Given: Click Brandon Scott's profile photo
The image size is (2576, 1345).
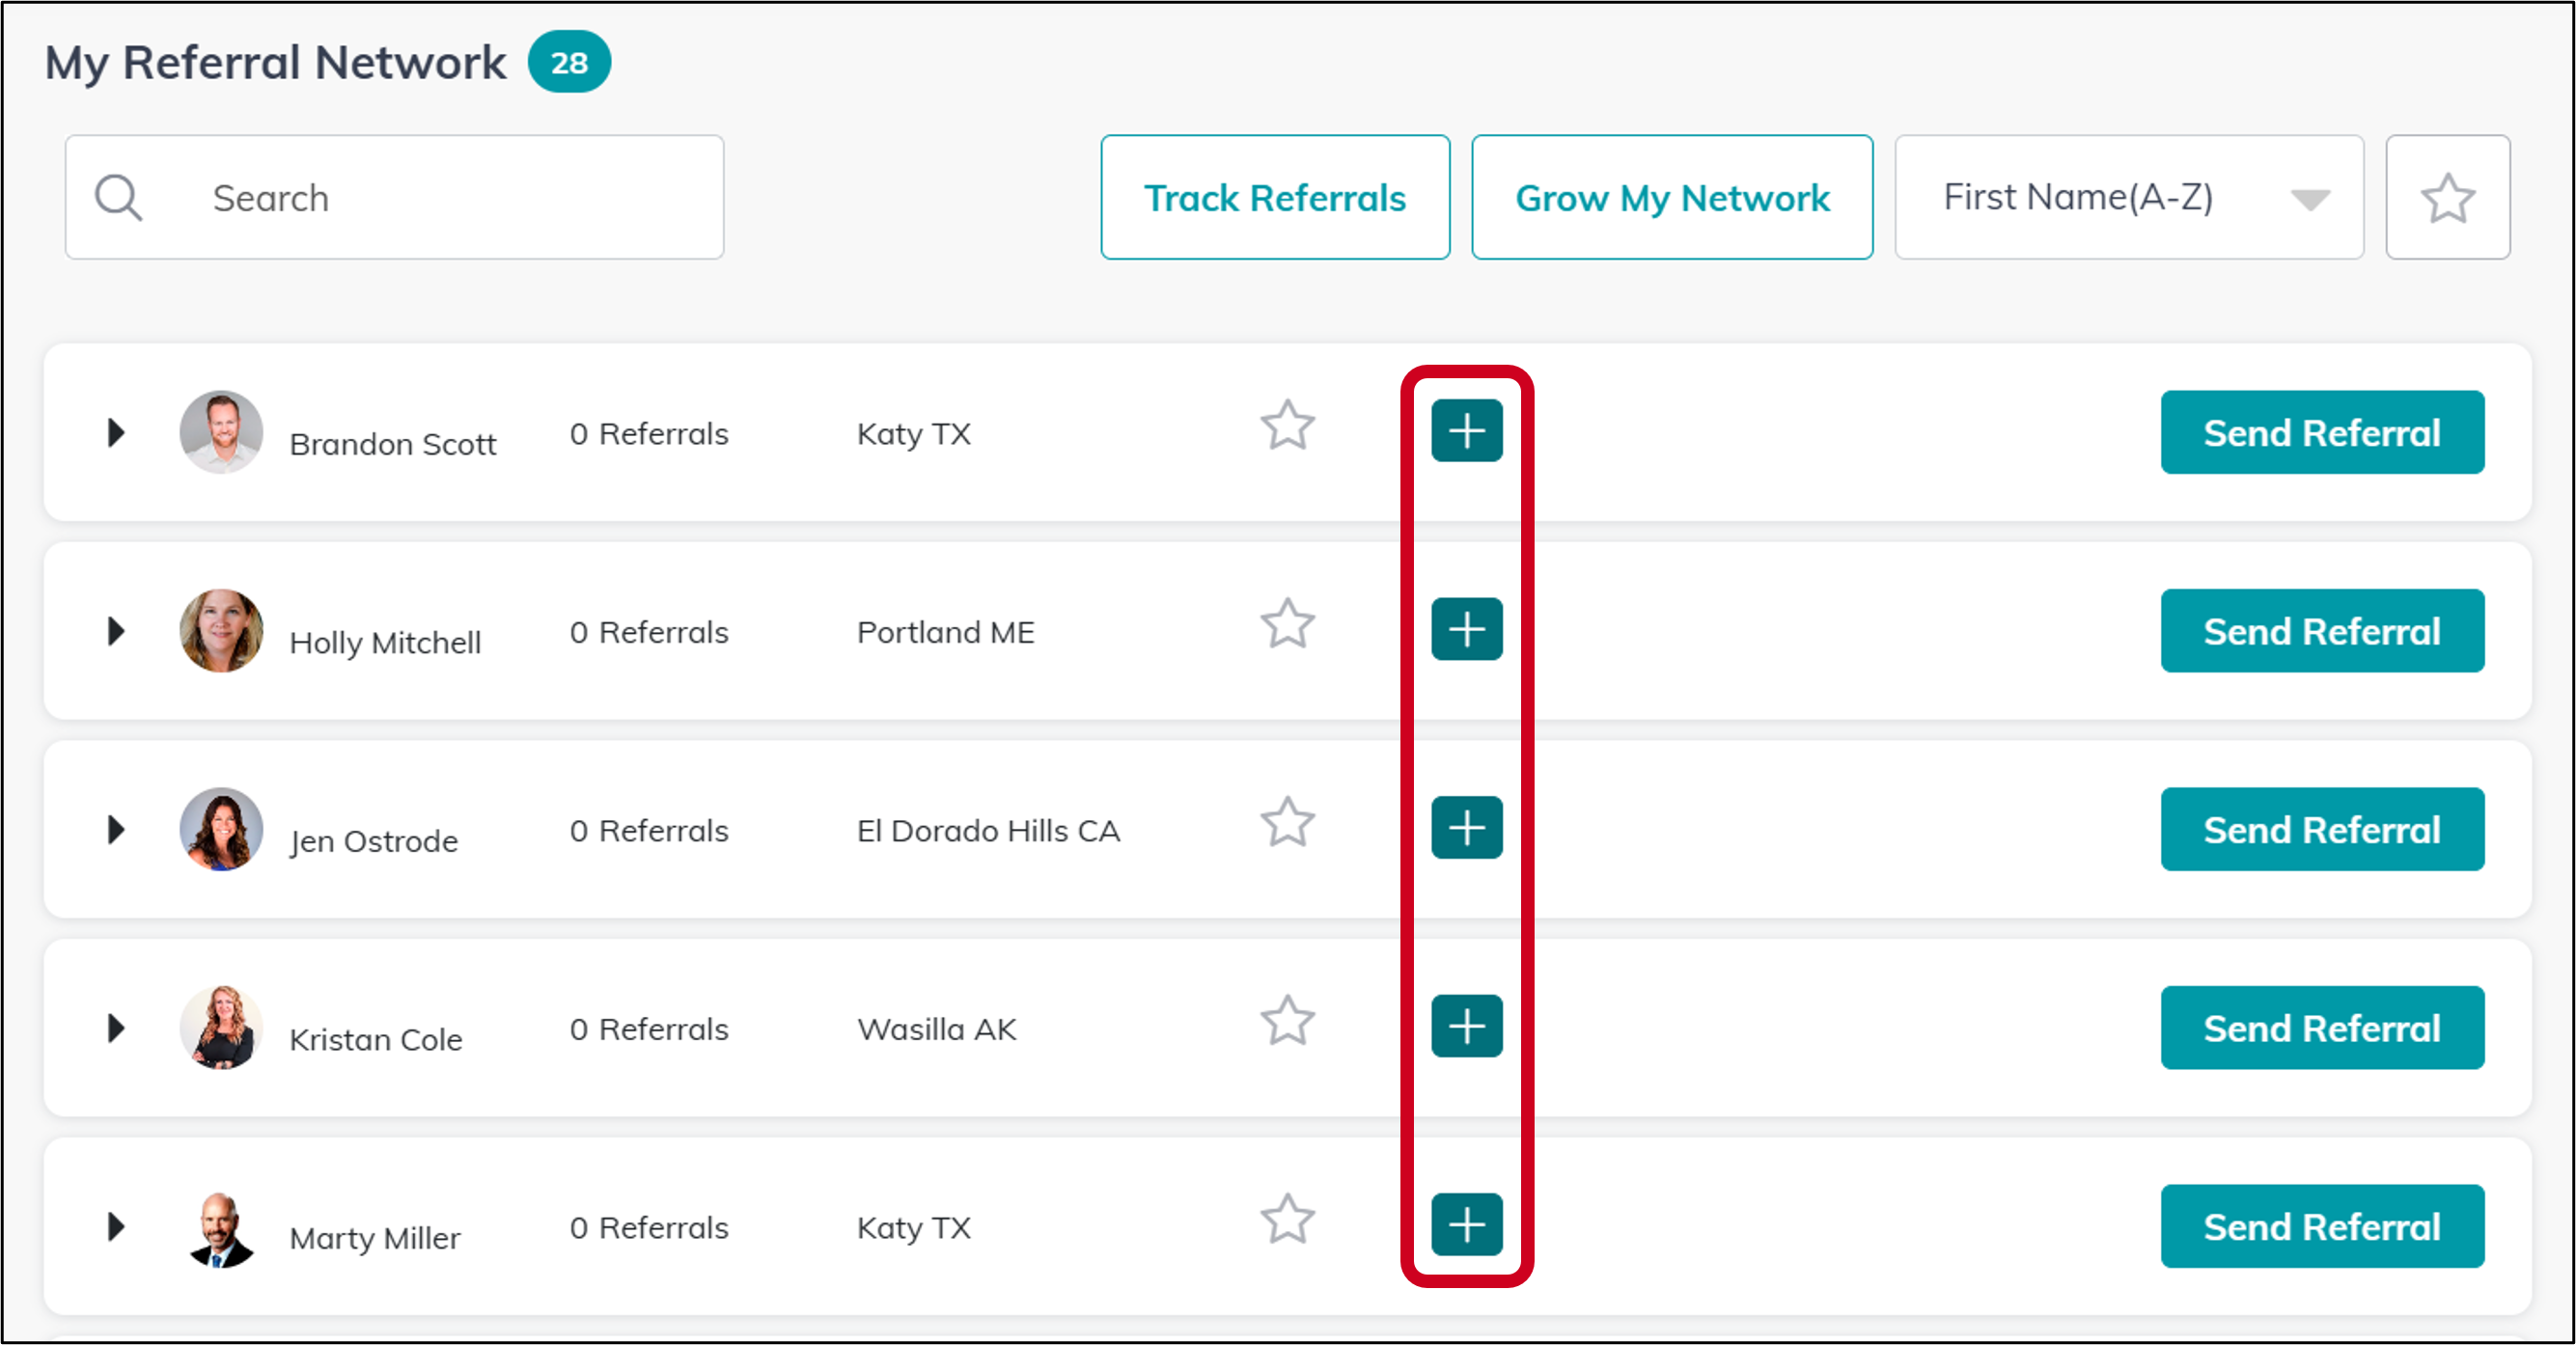Looking at the screenshot, I should tap(221, 432).
